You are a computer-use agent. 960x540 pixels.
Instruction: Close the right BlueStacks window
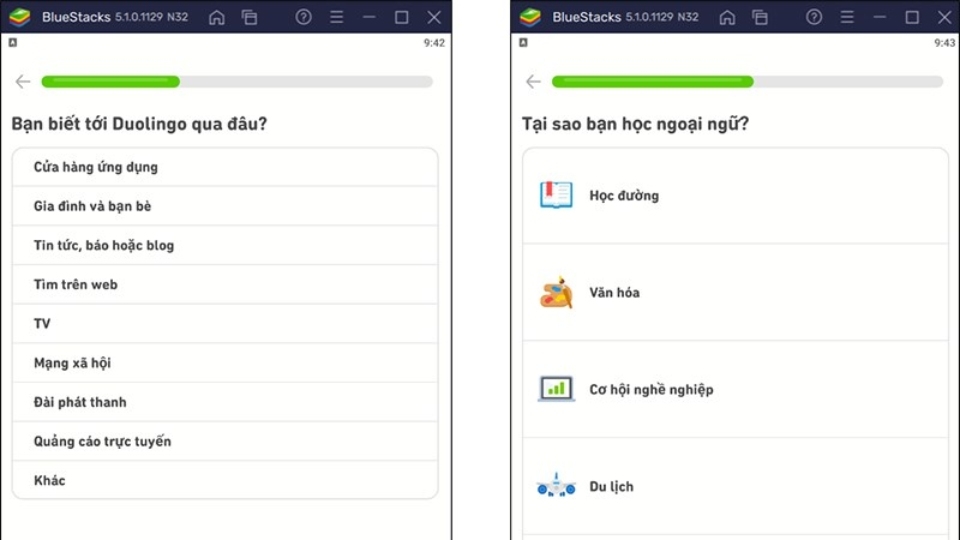point(945,17)
